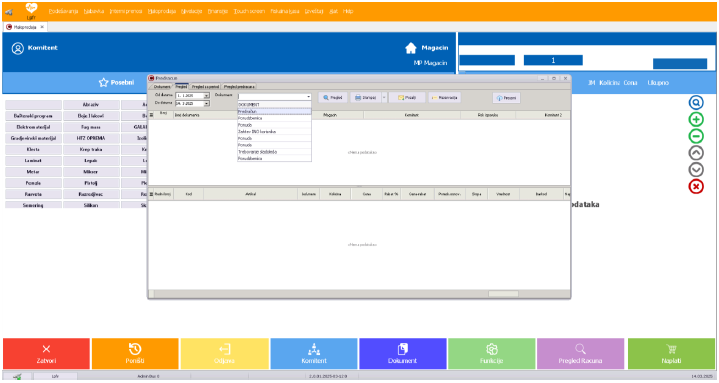Select Predračun from the dropdown list

tap(274, 111)
